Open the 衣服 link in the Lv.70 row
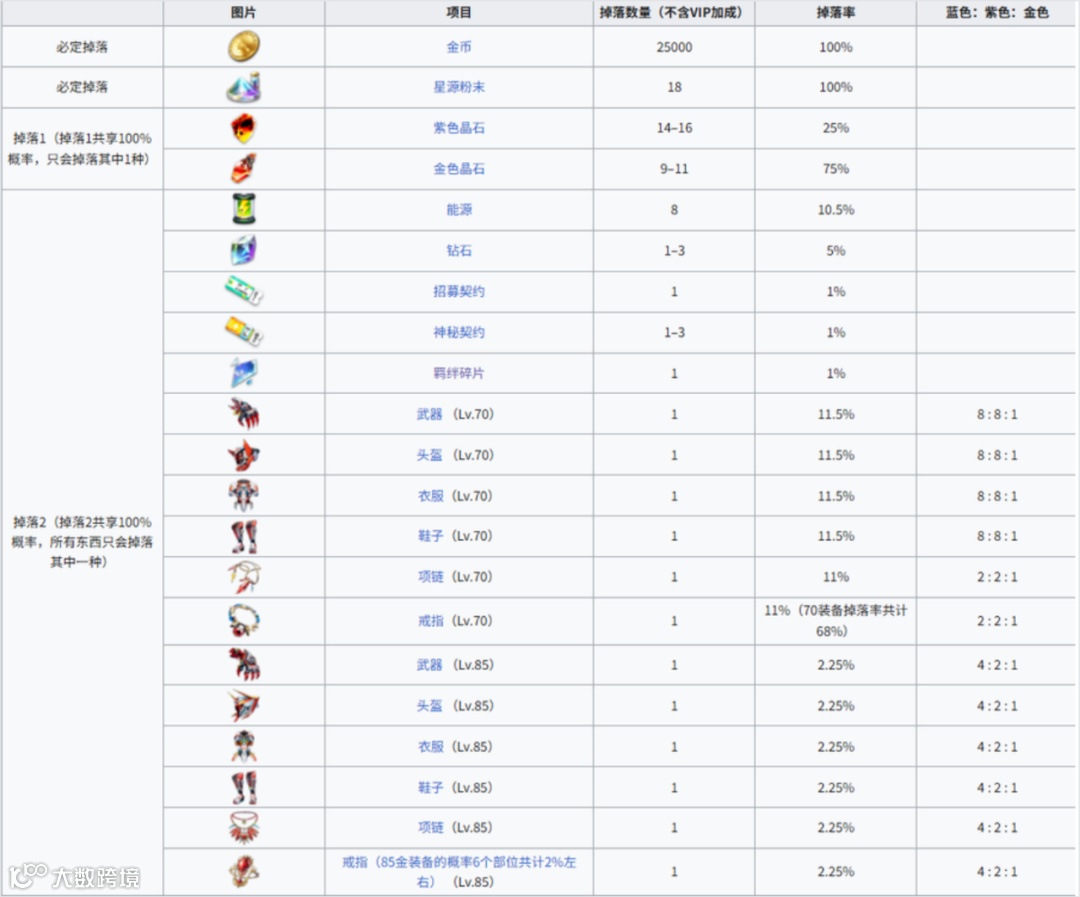 [430, 496]
